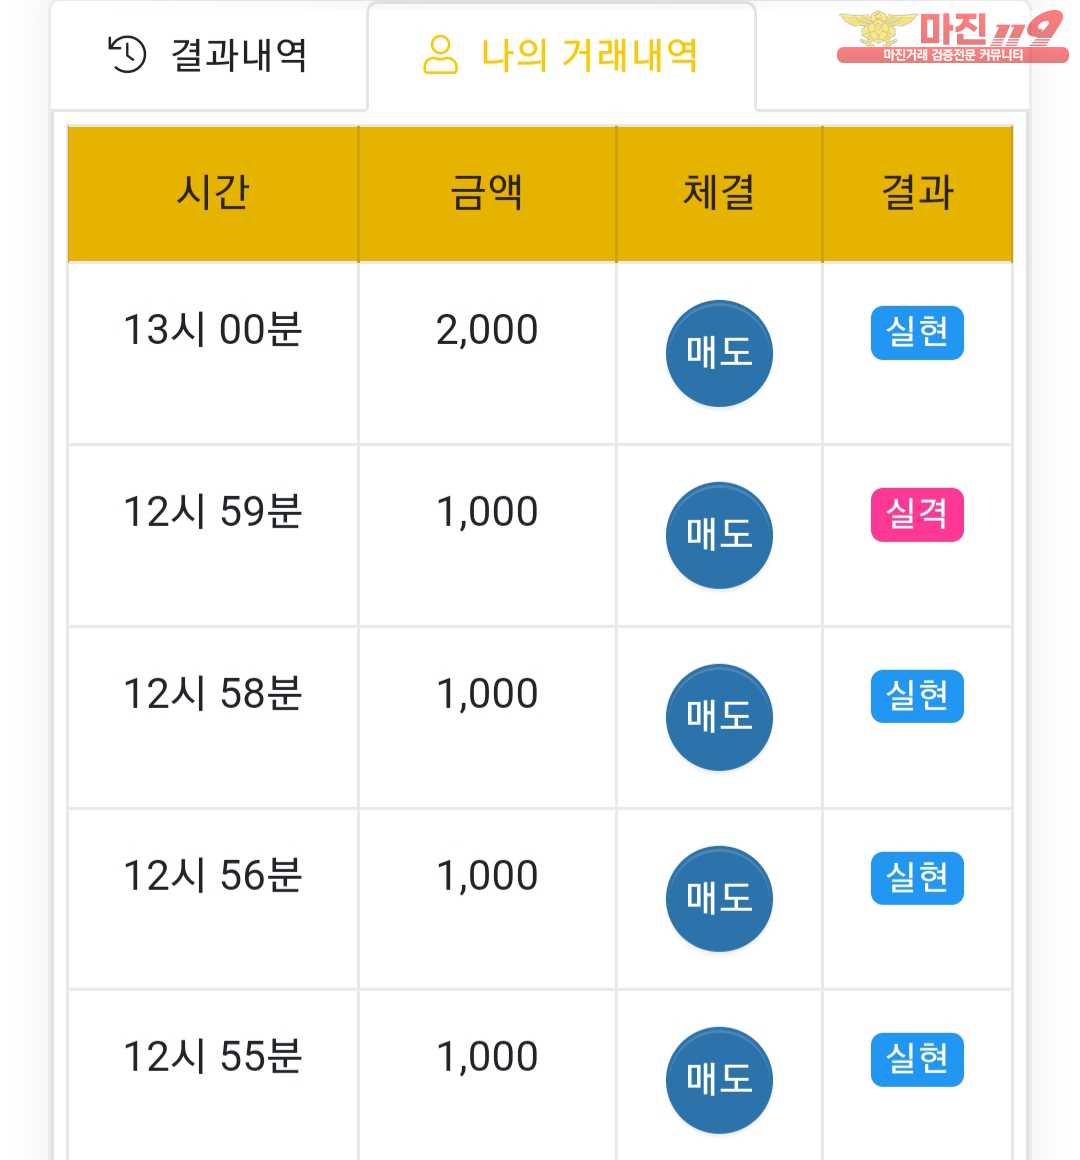Click the user profile icon
This screenshot has width=1080, height=1160.
click(440, 54)
